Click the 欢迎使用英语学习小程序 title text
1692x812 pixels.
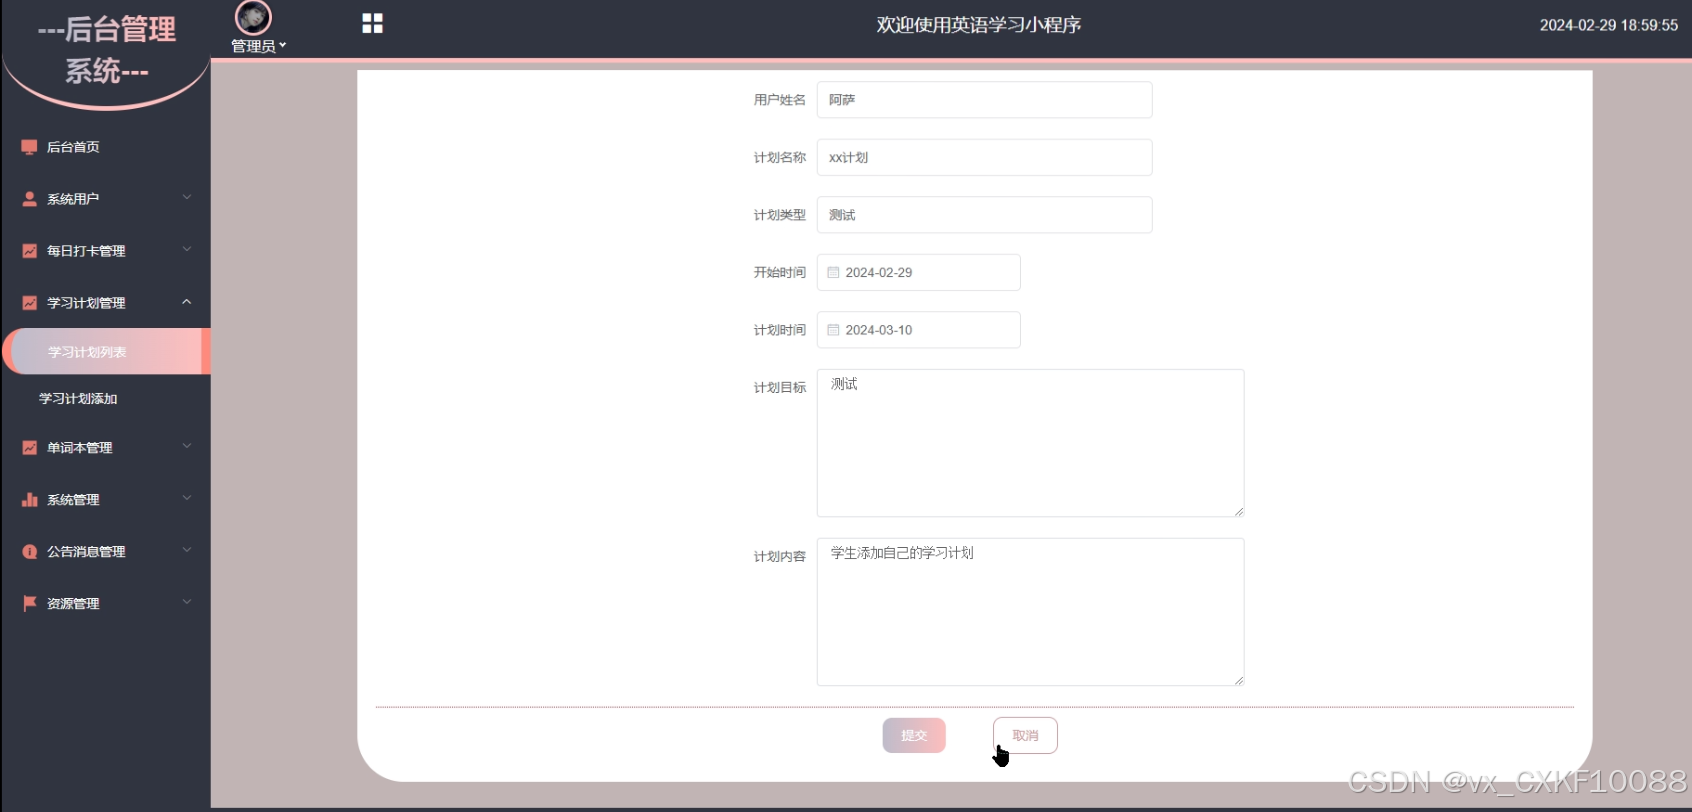979,25
